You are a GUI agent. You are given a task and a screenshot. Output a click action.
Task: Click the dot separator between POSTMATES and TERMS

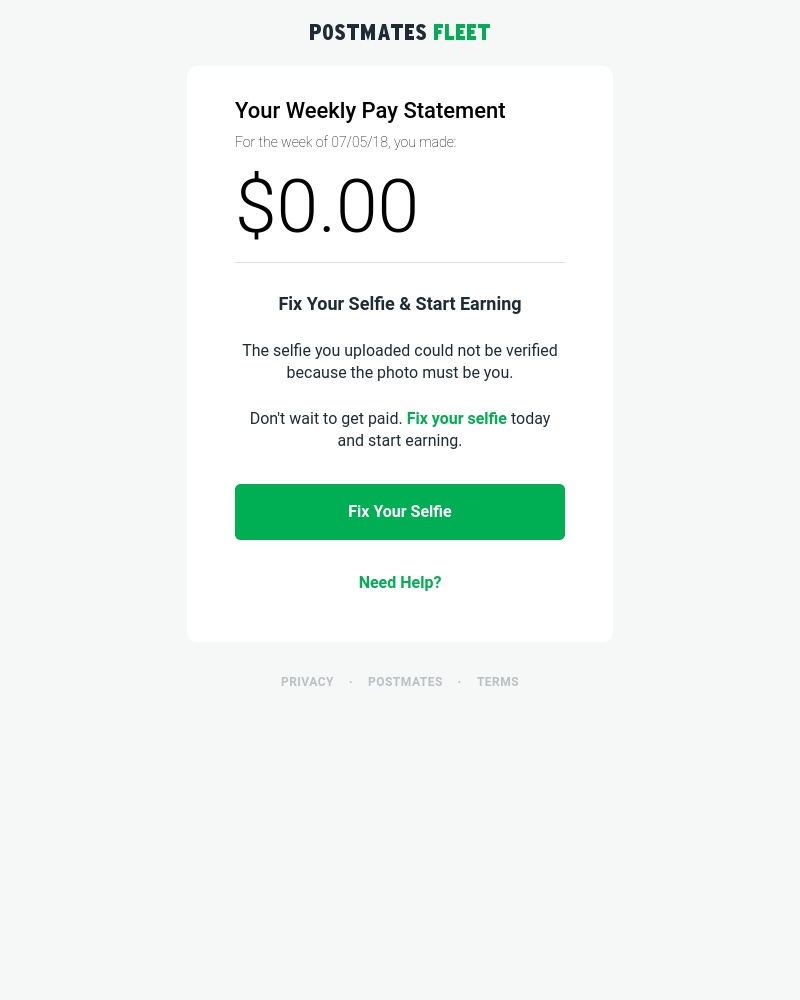pos(459,681)
